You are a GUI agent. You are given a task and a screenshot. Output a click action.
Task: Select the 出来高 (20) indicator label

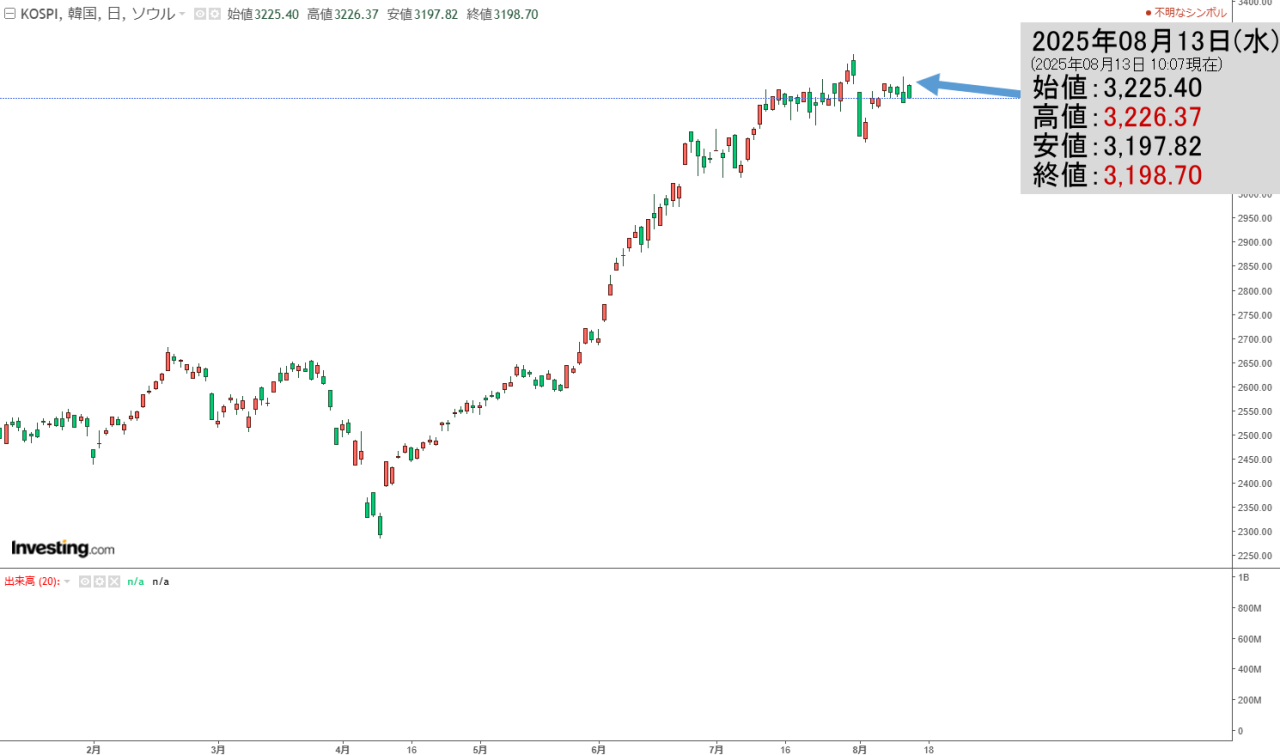point(31,581)
